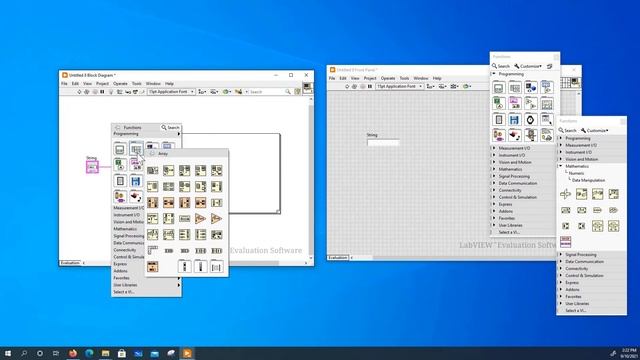Click Search in Block Diagram Functions popup
Viewport: 640px width, 360px height.
[x=170, y=127]
